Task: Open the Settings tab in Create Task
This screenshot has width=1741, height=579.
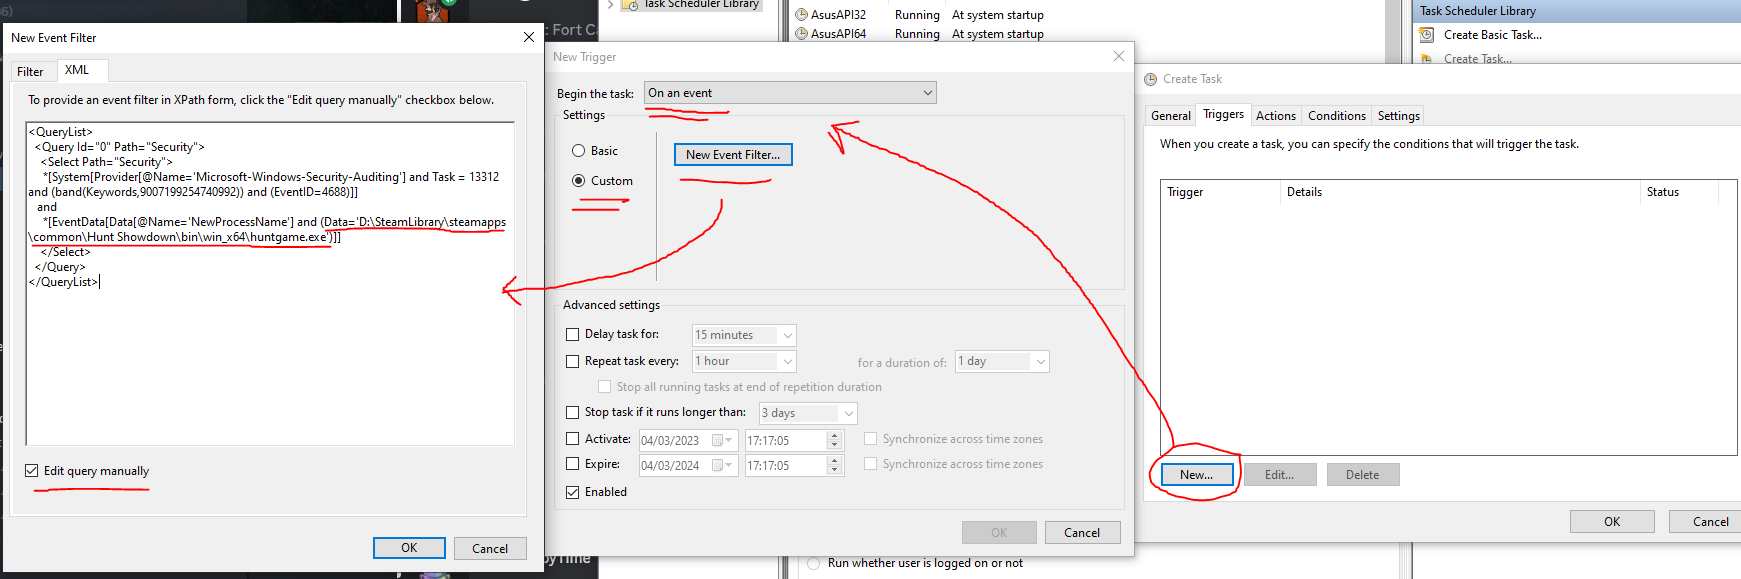Action: point(1399,116)
